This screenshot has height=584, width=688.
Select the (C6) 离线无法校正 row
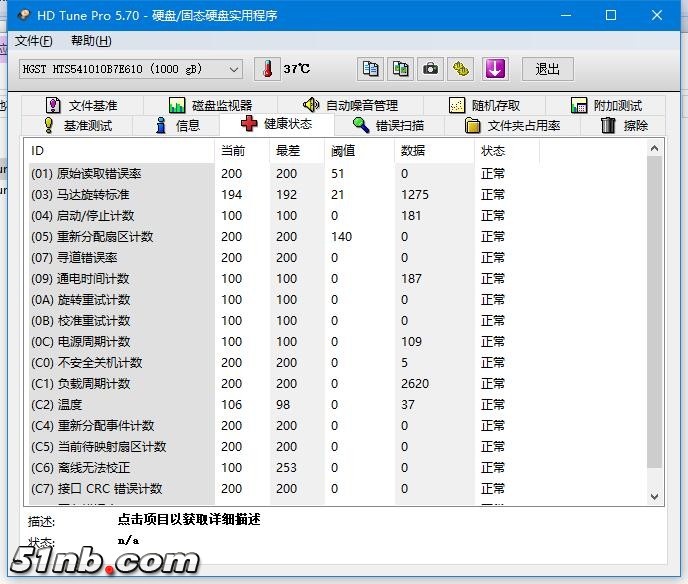click(285, 468)
